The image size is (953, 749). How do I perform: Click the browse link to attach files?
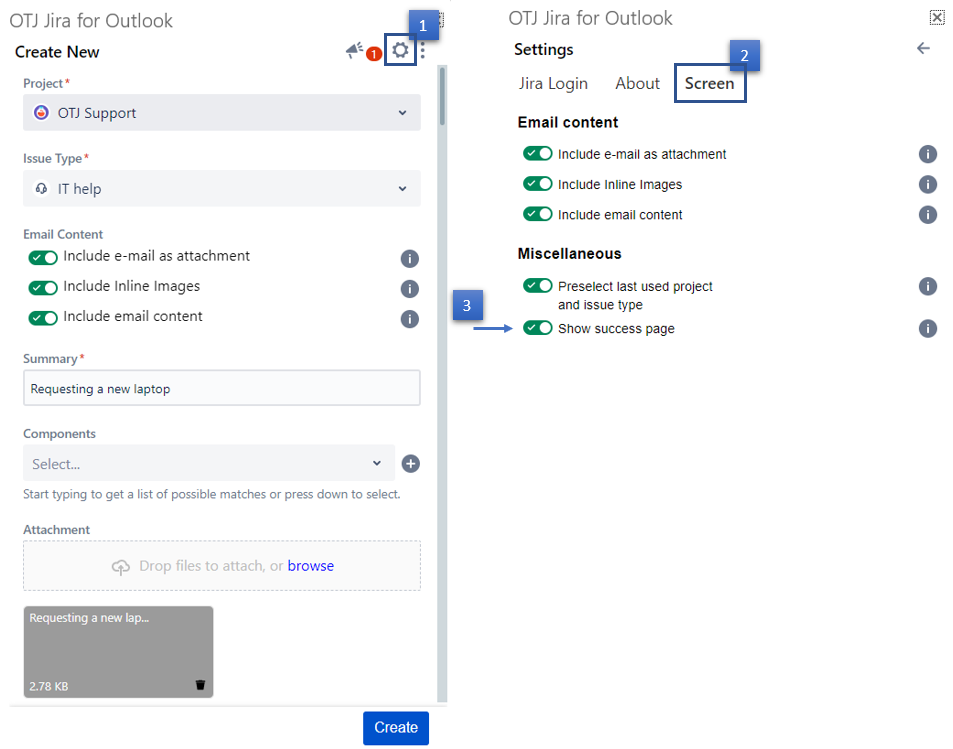[310, 566]
